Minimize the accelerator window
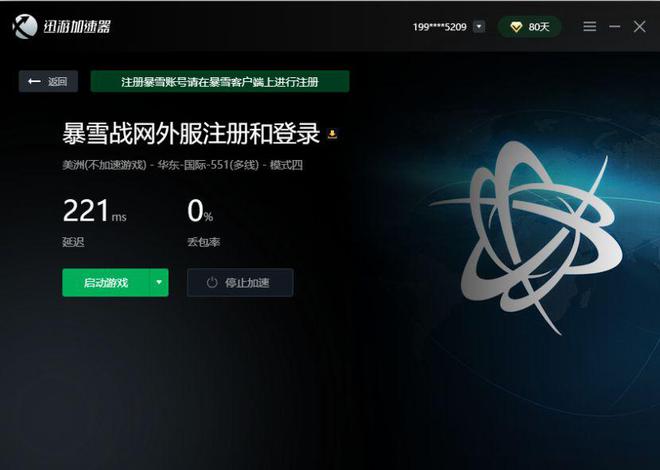This screenshot has height=470, width=660. [x=615, y=27]
